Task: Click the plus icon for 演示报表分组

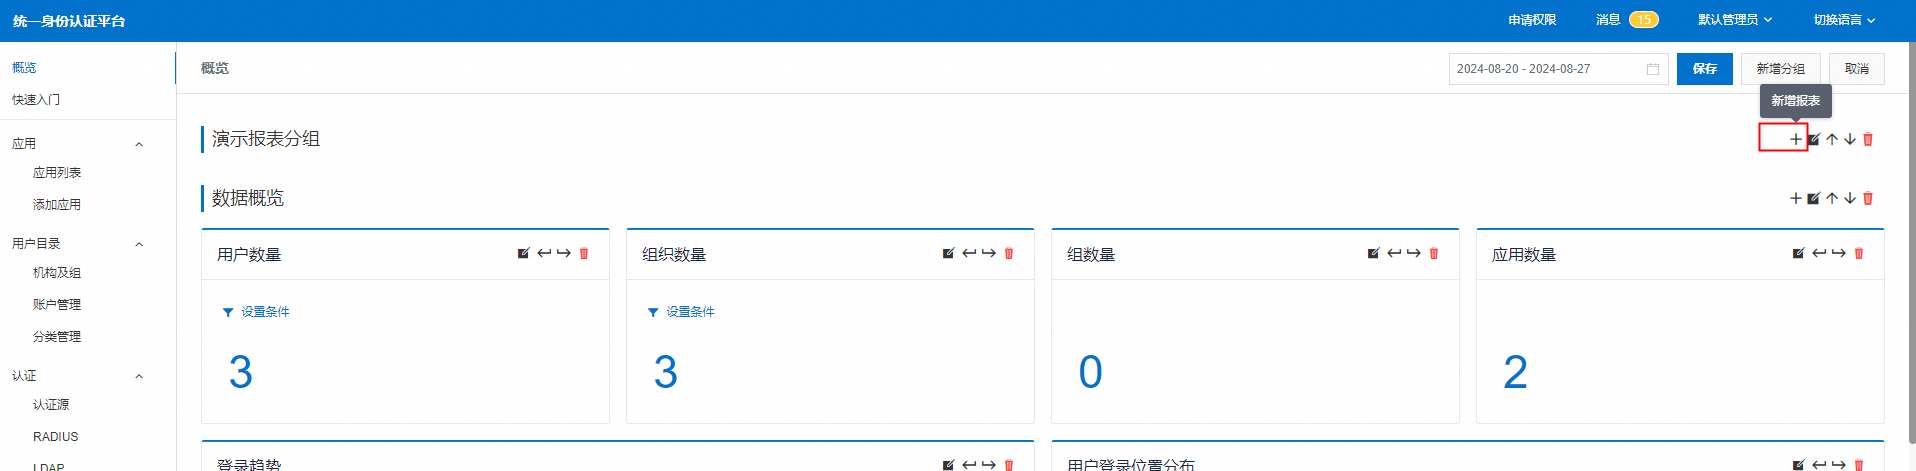Action: pyautogui.click(x=1795, y=139)
